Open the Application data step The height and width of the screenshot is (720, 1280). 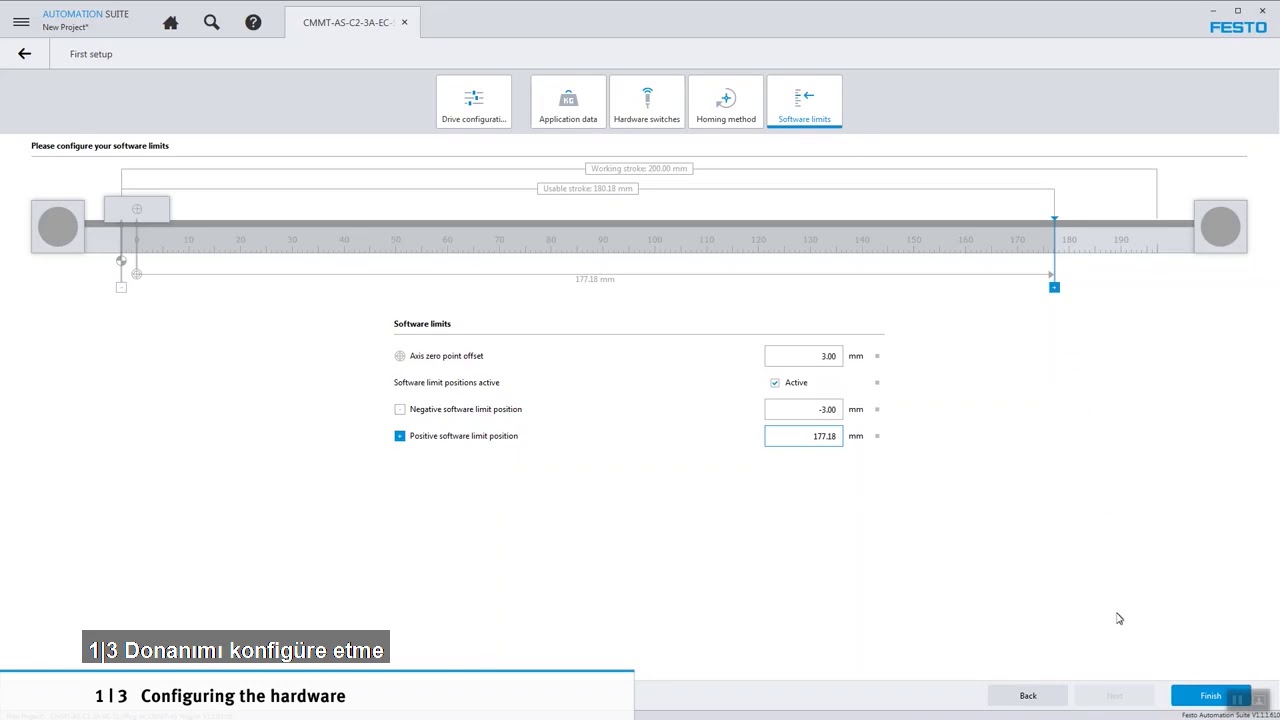(x=568, y=102)
